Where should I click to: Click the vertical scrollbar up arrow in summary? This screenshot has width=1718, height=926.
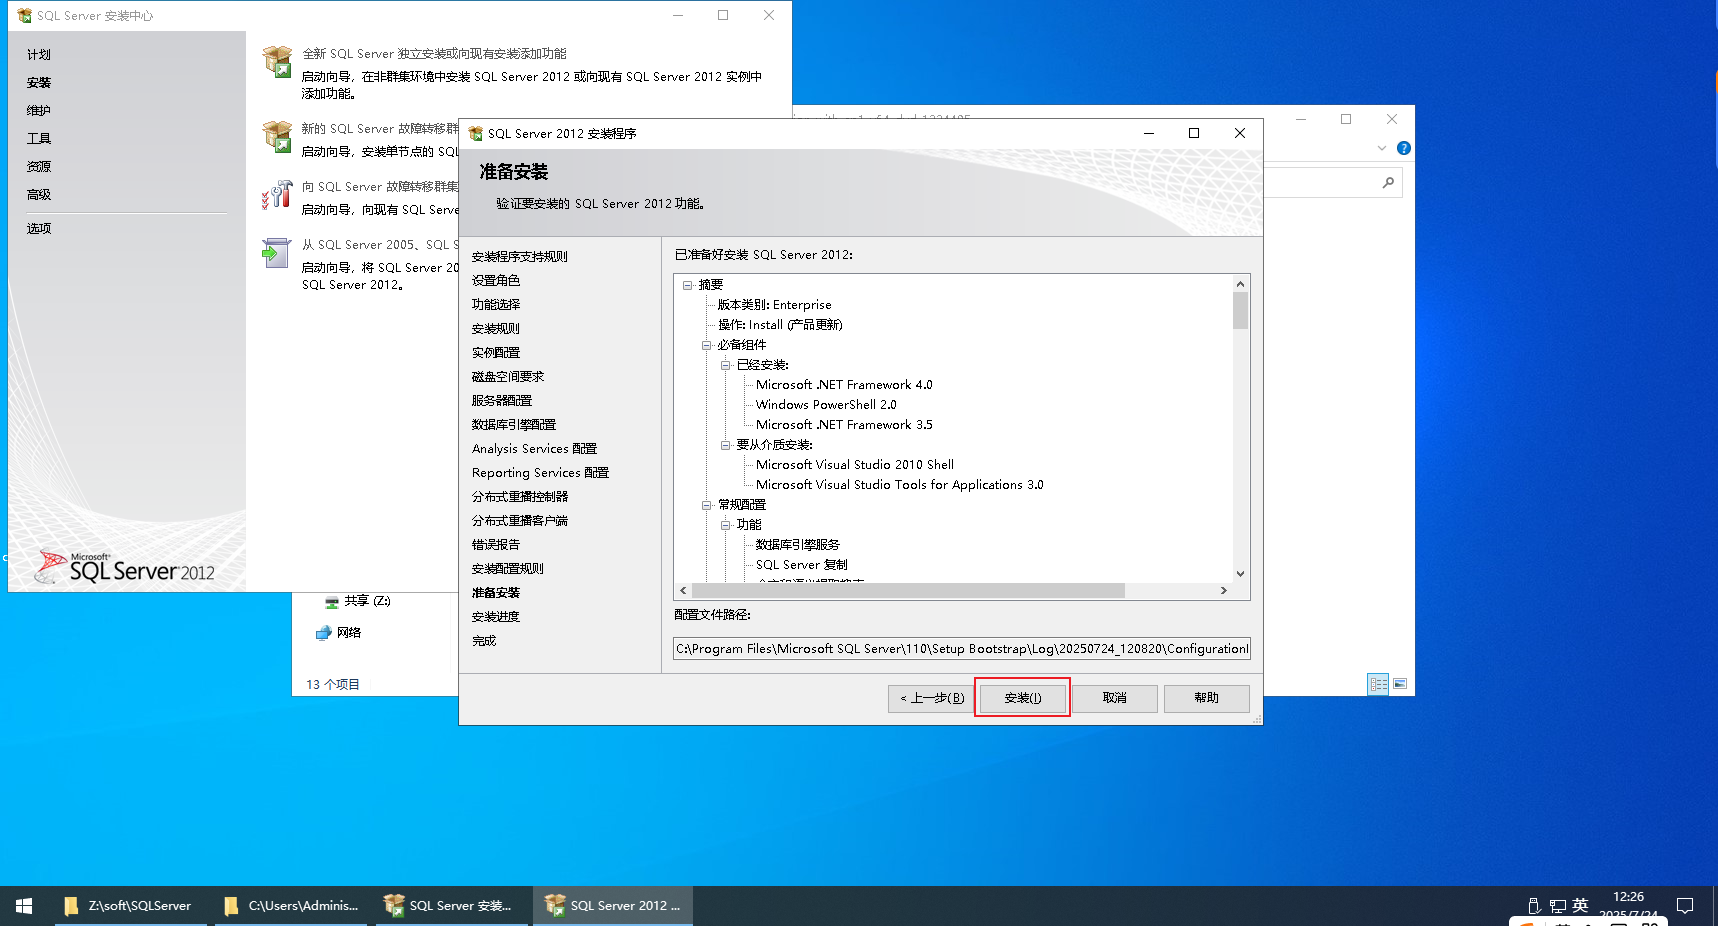click(1240, 284)
